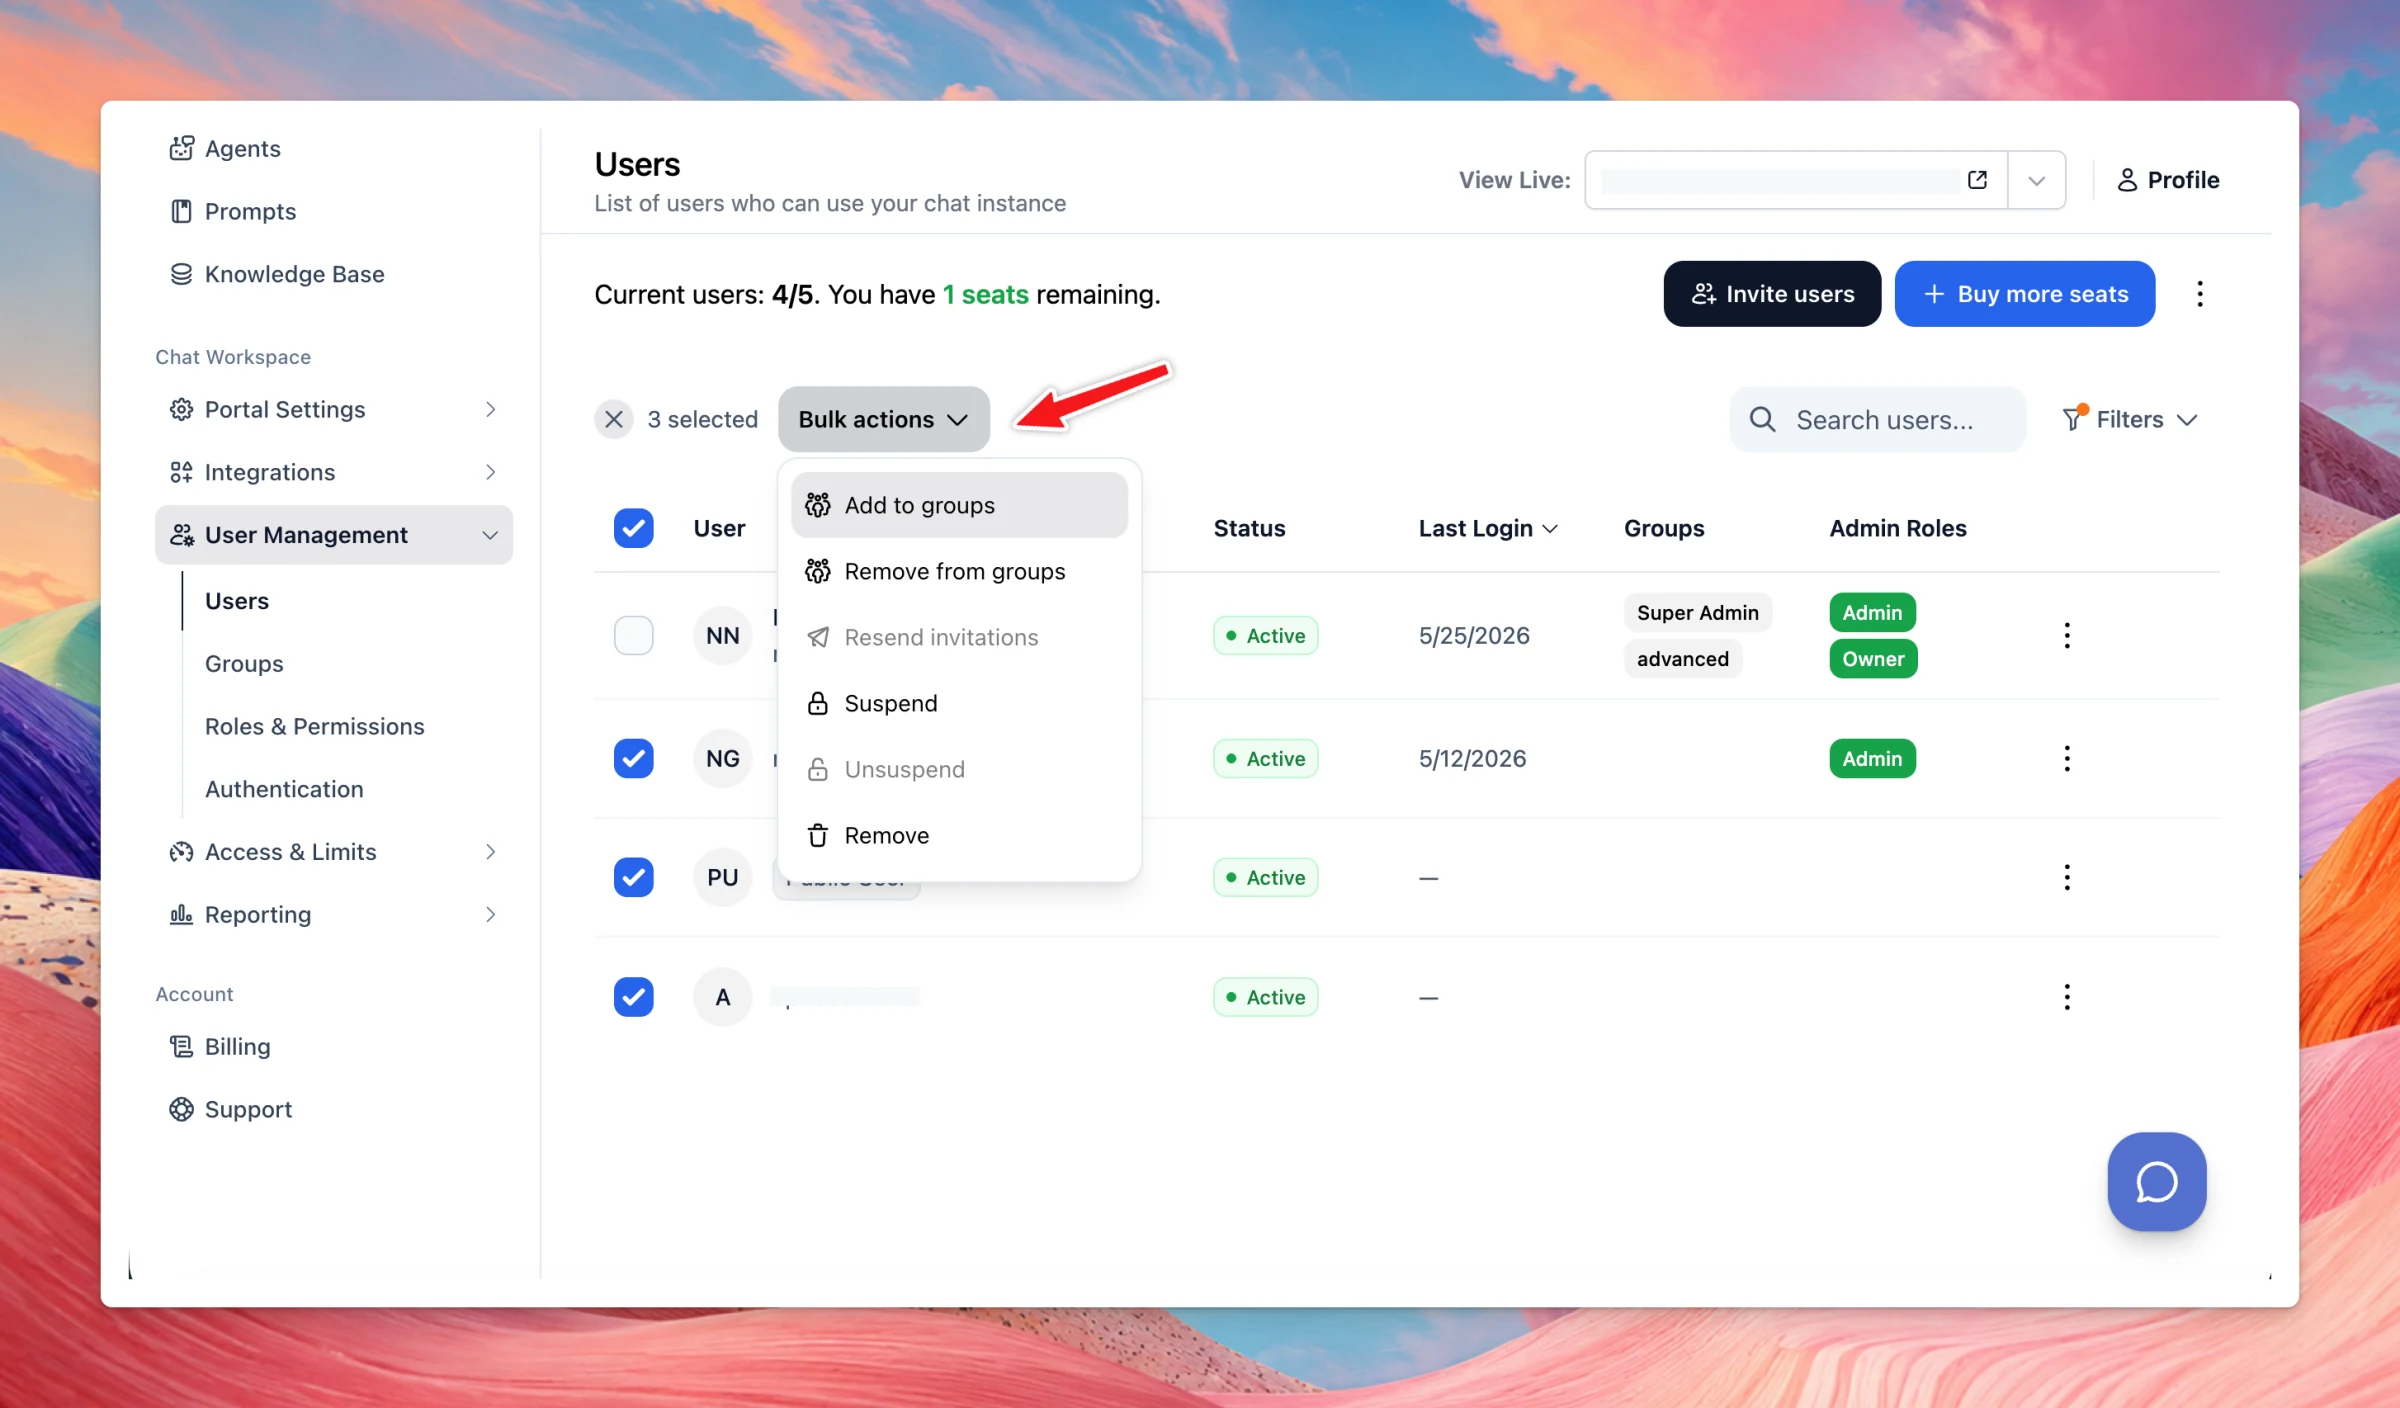Viewport: 2400px width, 1408px height.
Task: Open row options for the NN user
Action: [2067, 636]
